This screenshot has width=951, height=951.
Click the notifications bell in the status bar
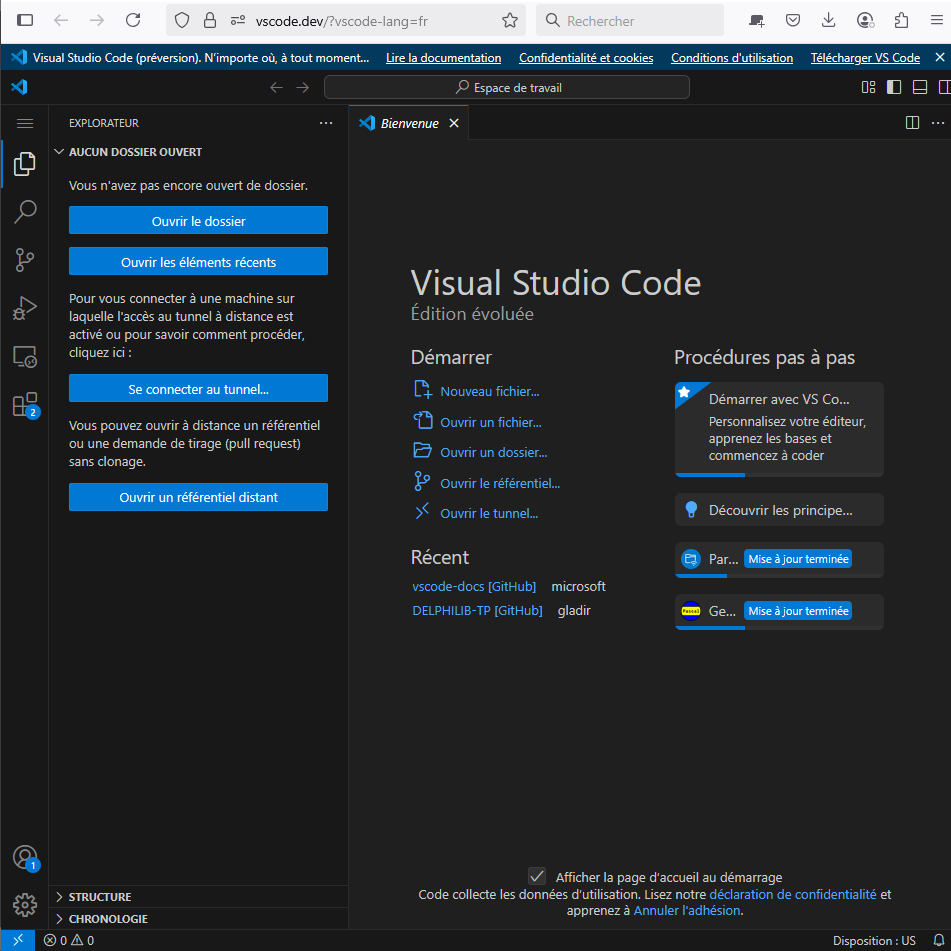click(x=938, y=940)
